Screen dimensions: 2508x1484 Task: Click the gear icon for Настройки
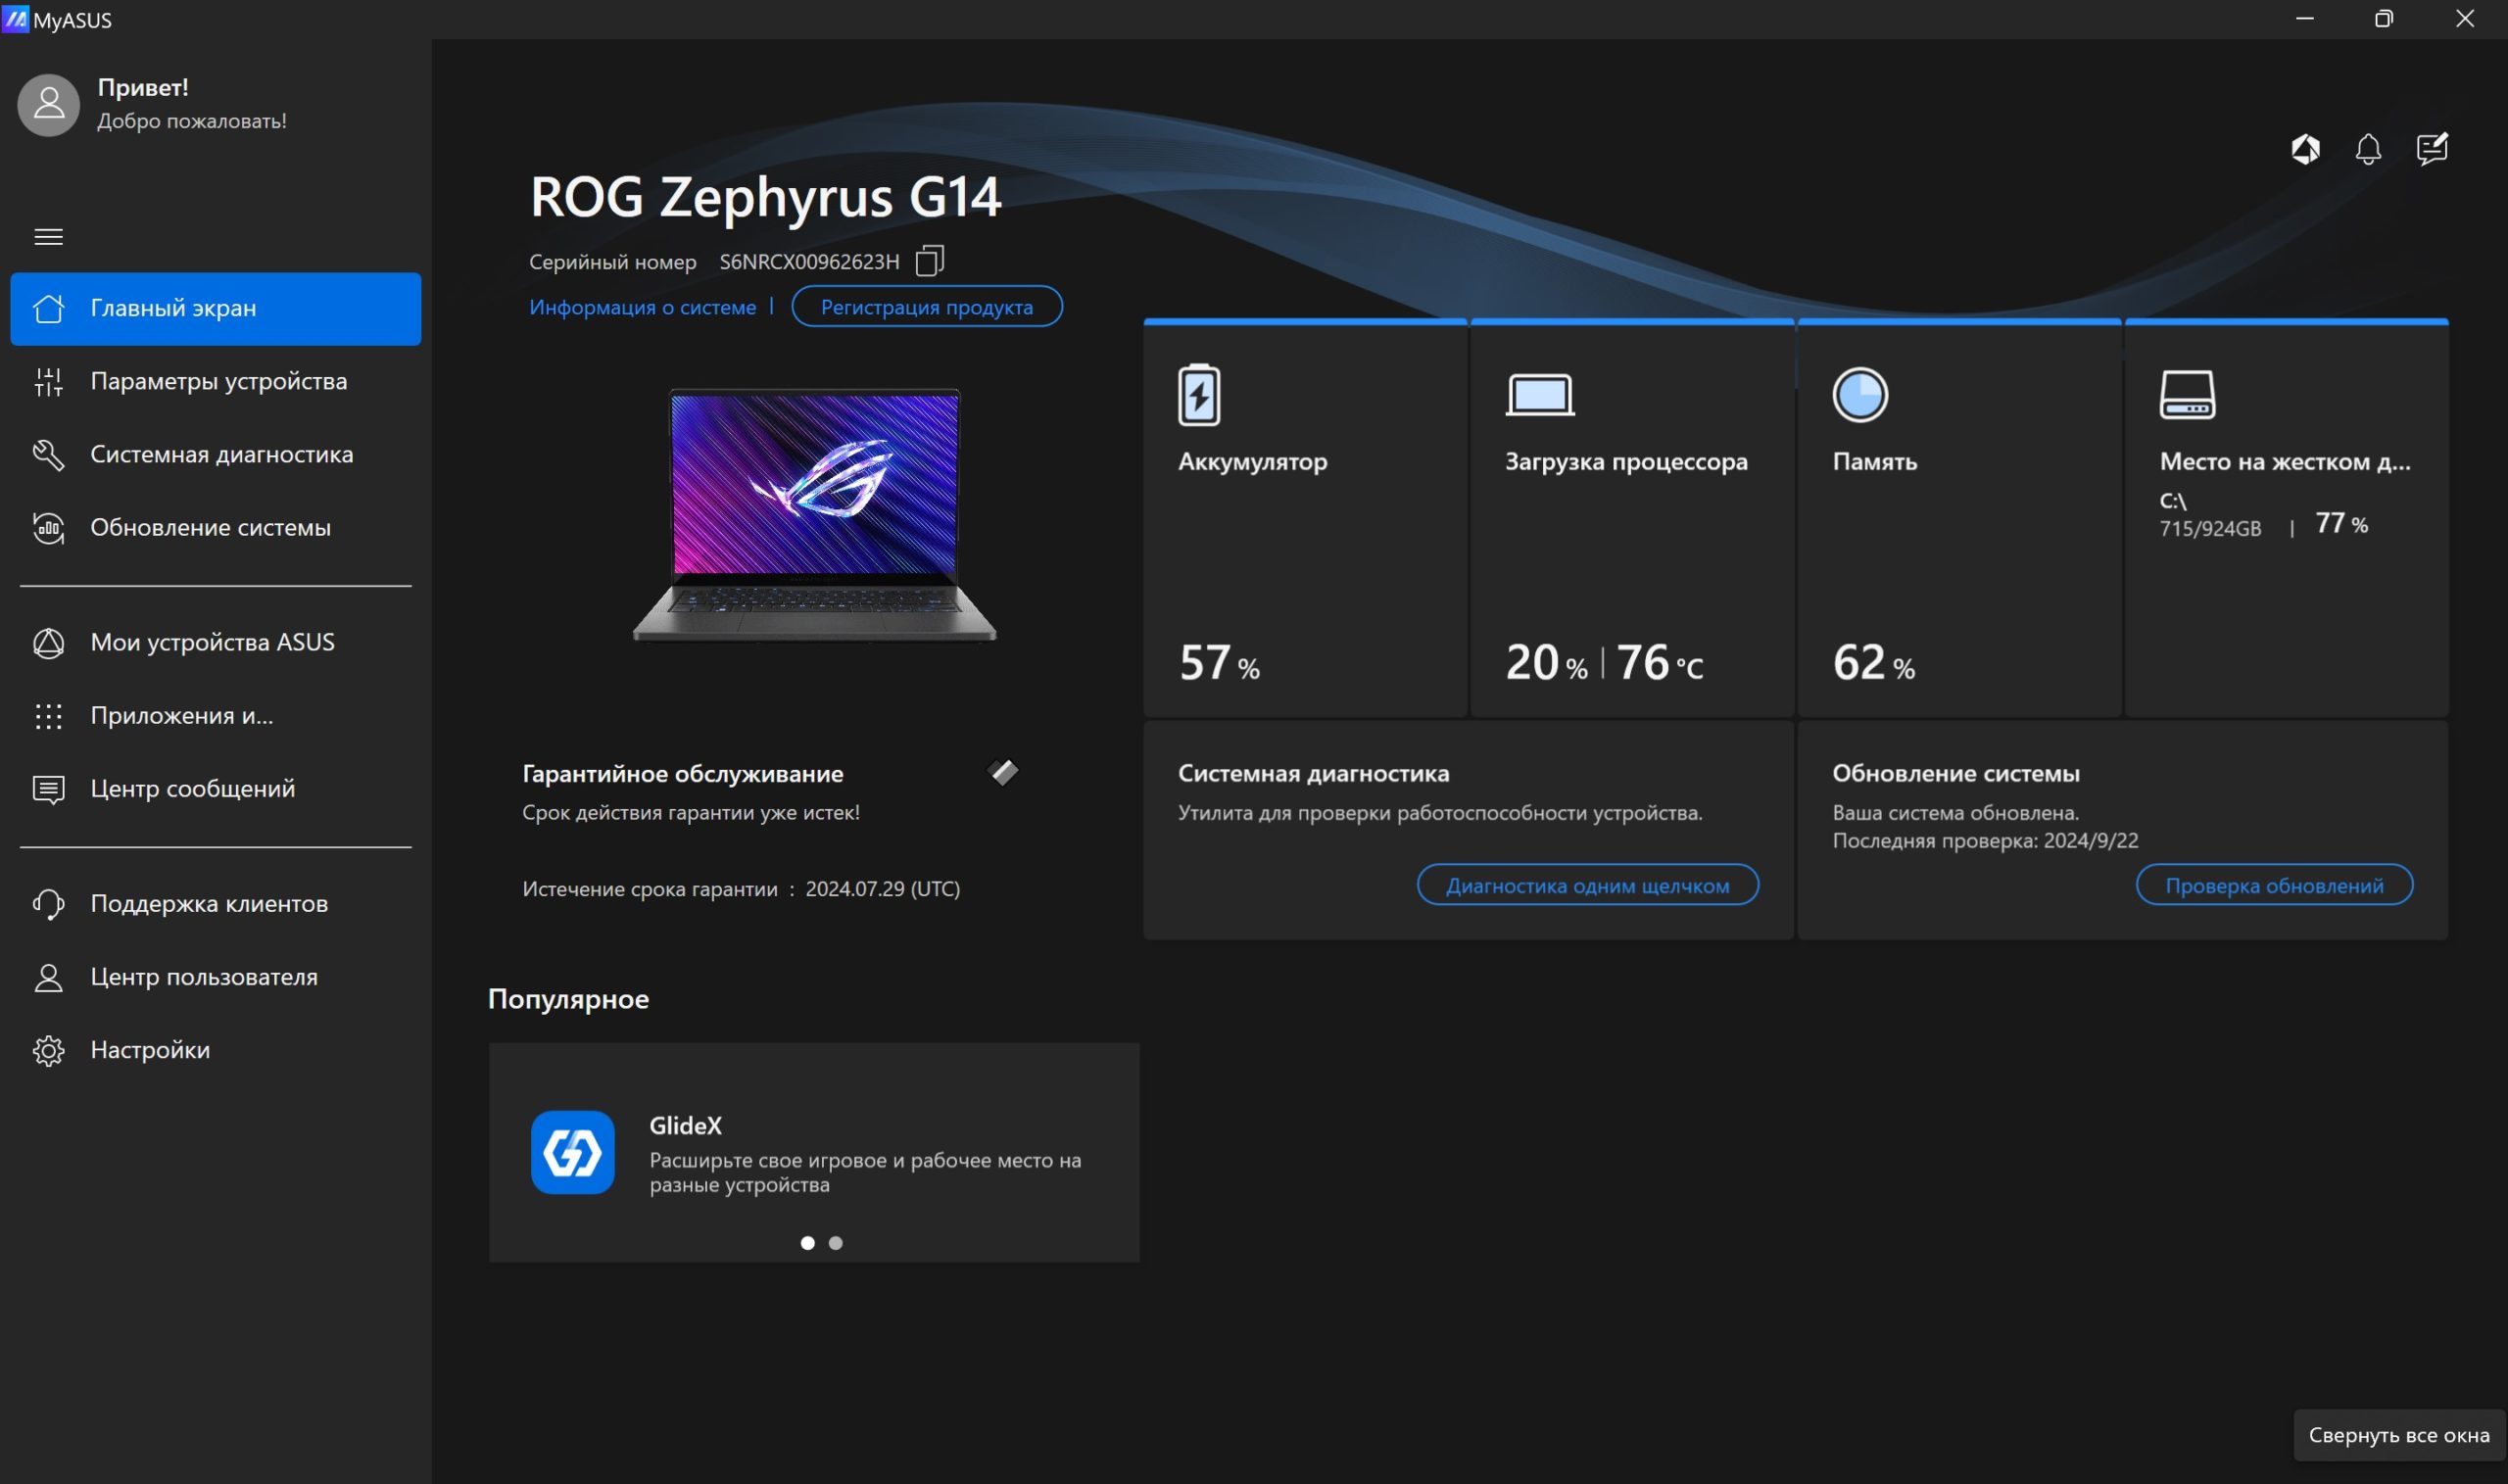pyautogui.click(x=48, y=1050)
